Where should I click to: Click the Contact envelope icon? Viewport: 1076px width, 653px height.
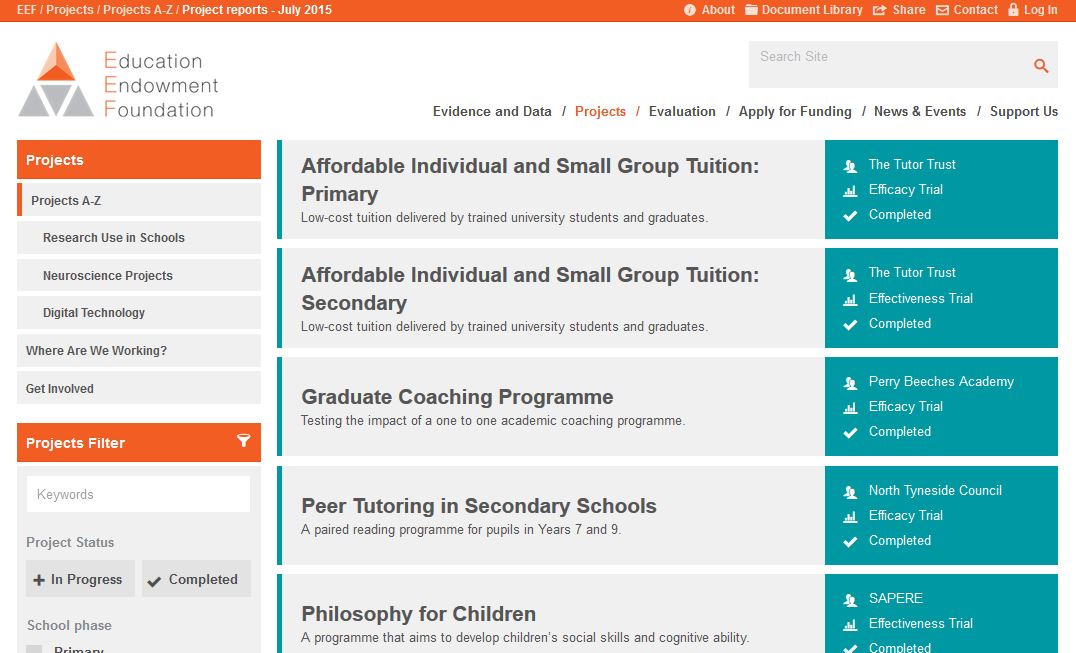[942, 10]
